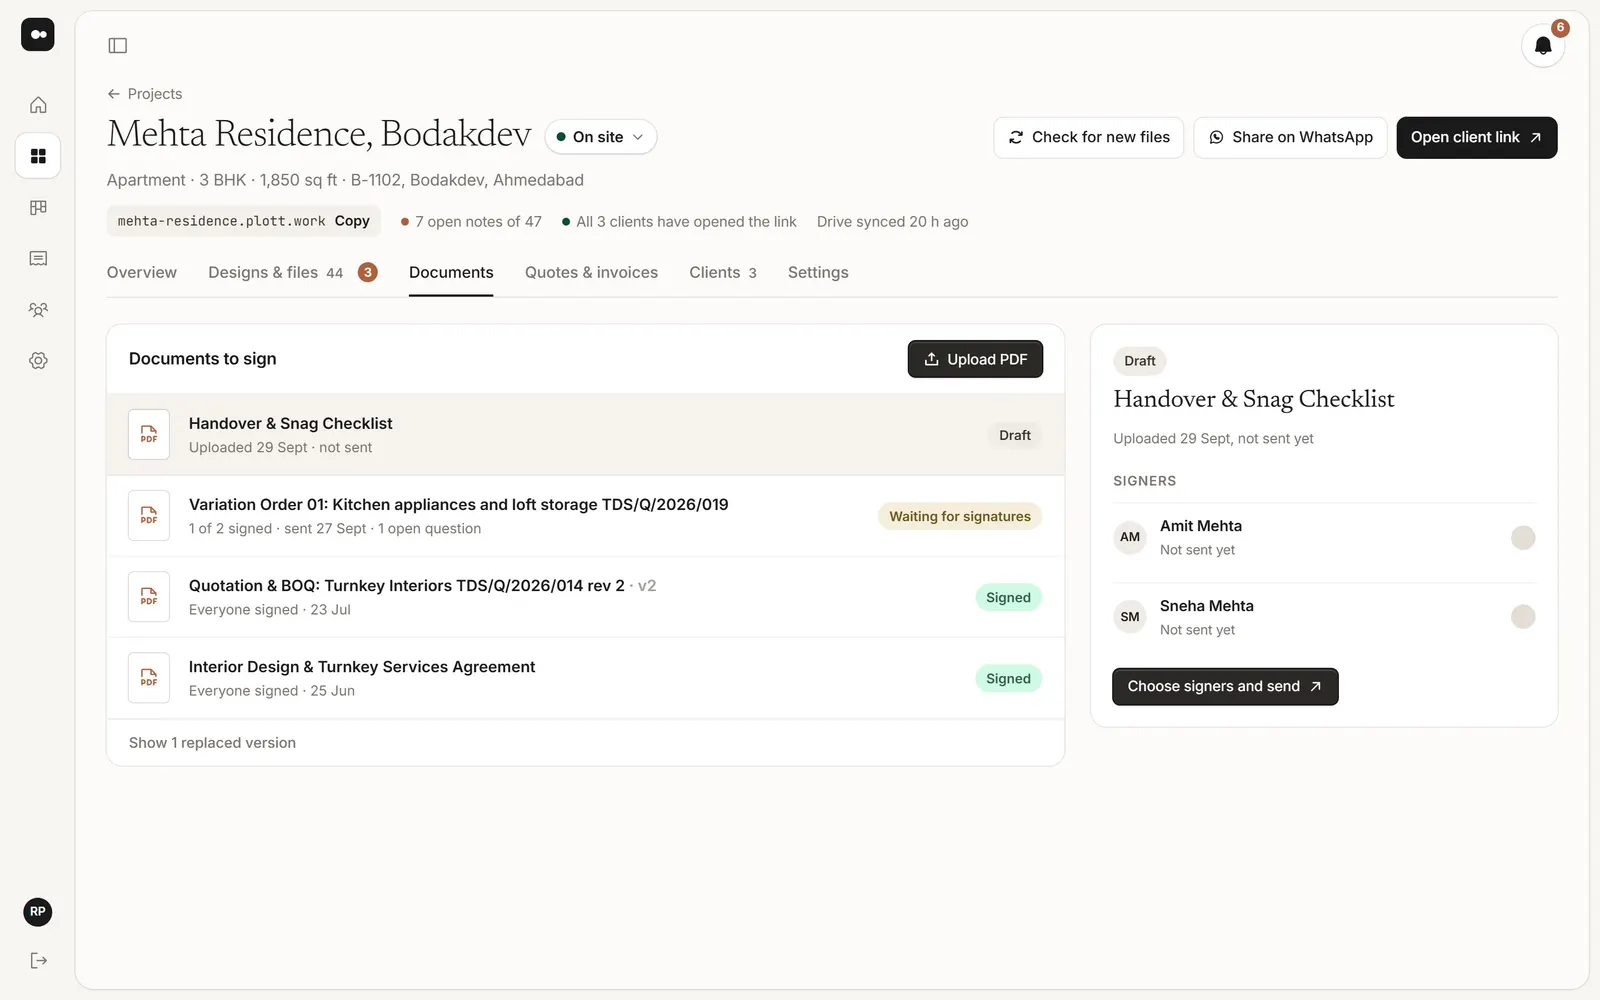Image resolution: width=1600 pixels, height=1000 pixels.
Task: Click PDF icon of Quotation & BOQ row
Action: 149,597
